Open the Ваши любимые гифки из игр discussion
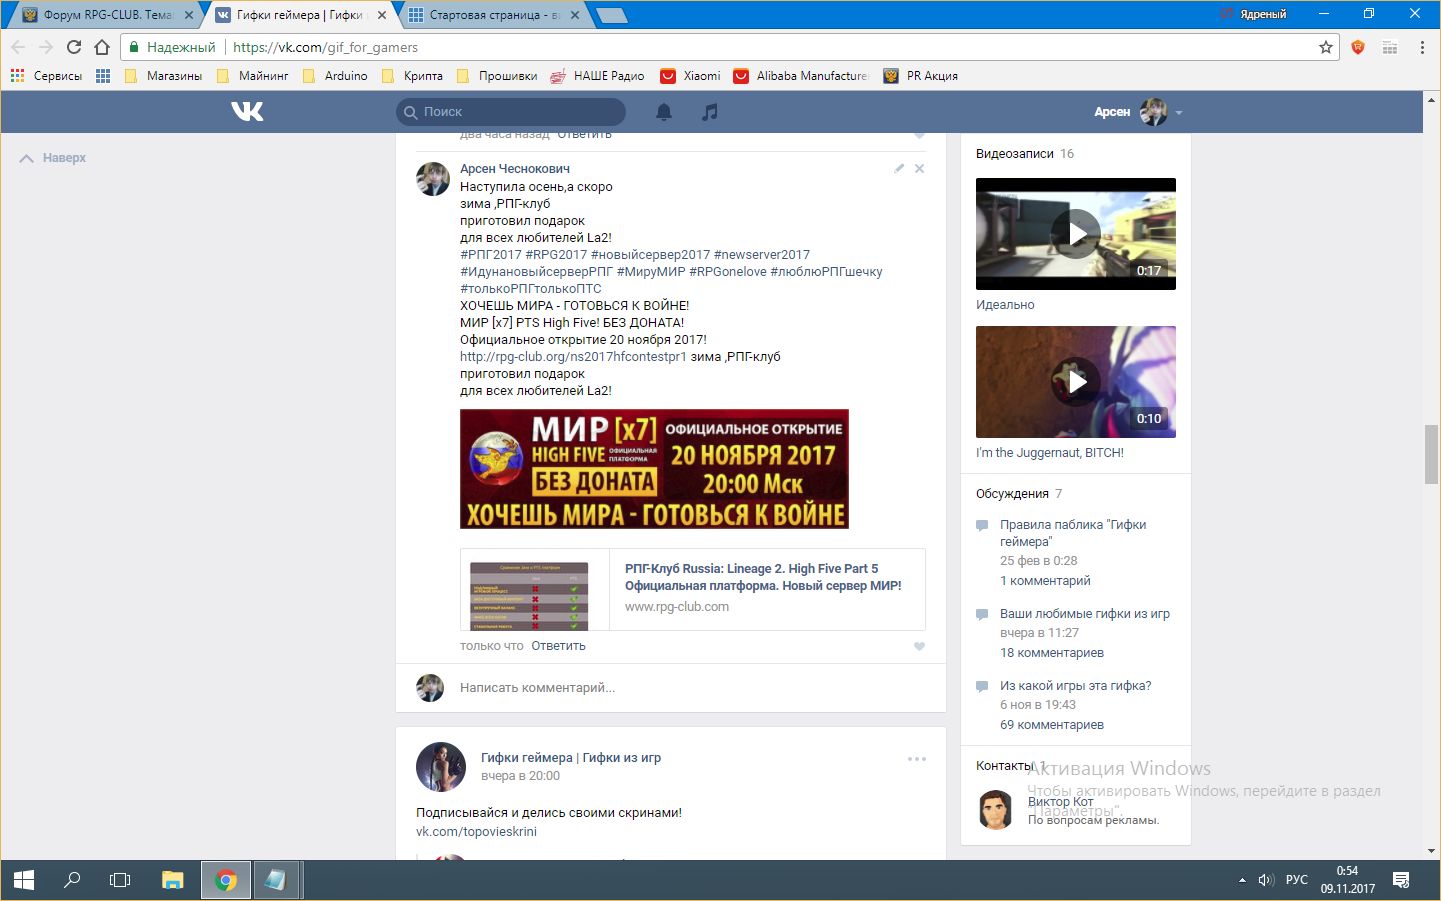The width and height of the screenshot is (1441, 901). pos(1085,614)
